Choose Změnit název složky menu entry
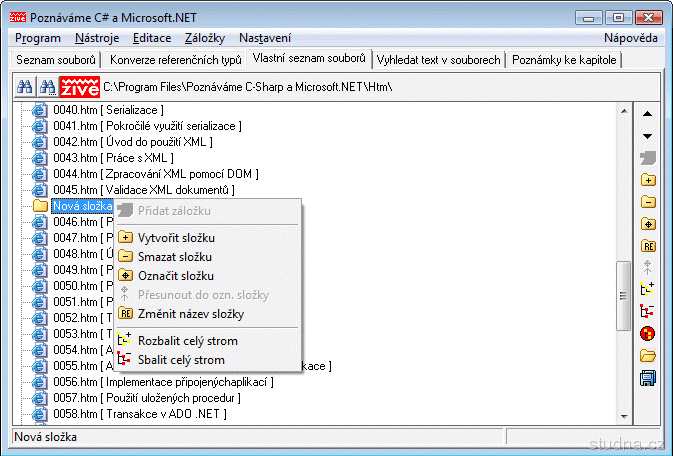This screenshot has height=456, width=673. click(x=208, y=314)
